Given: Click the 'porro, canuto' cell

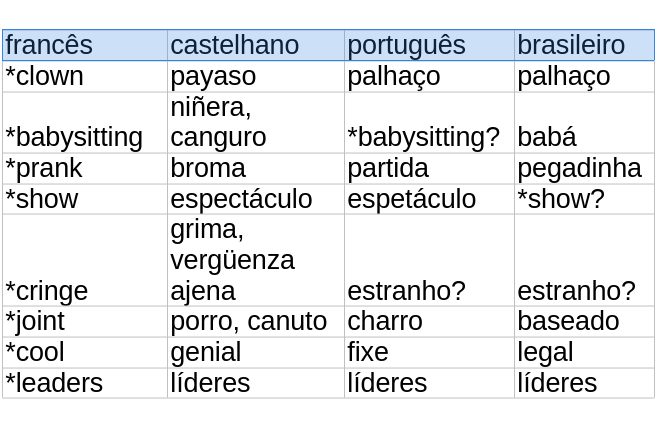Looking at the screenshot, I should pyautogui.click(x=256, y=322).
